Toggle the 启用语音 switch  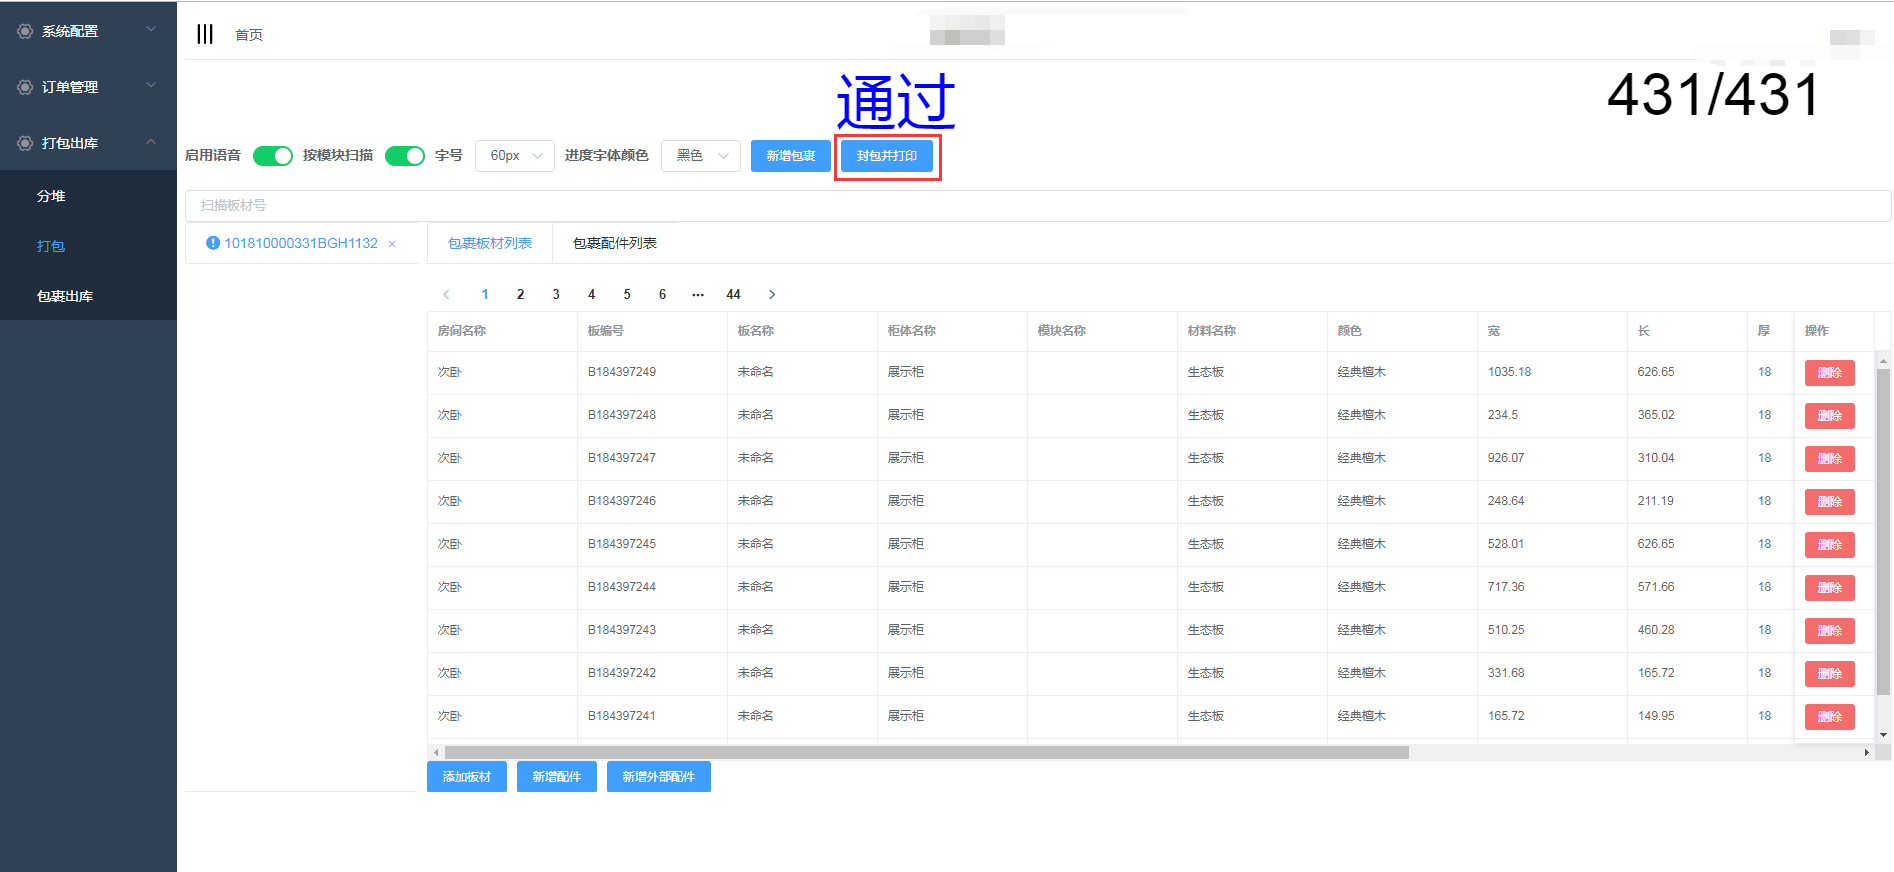(272, 156)
